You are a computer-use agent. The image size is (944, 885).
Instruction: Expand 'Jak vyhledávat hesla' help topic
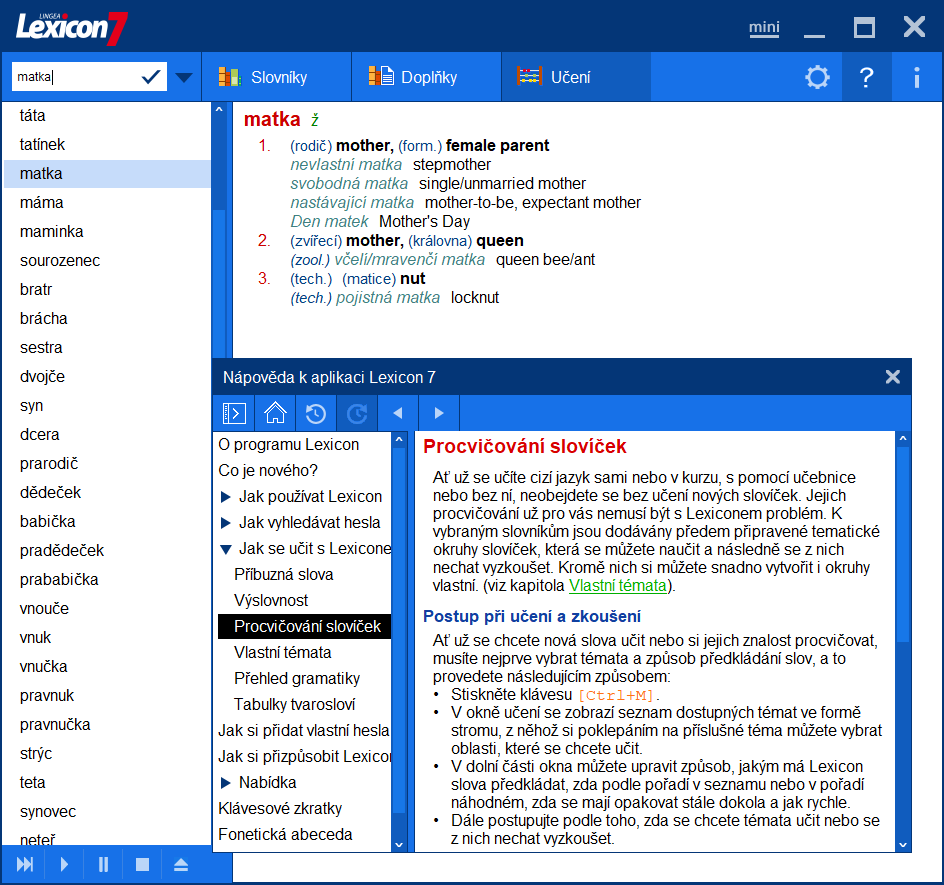(x=226, y=523)
